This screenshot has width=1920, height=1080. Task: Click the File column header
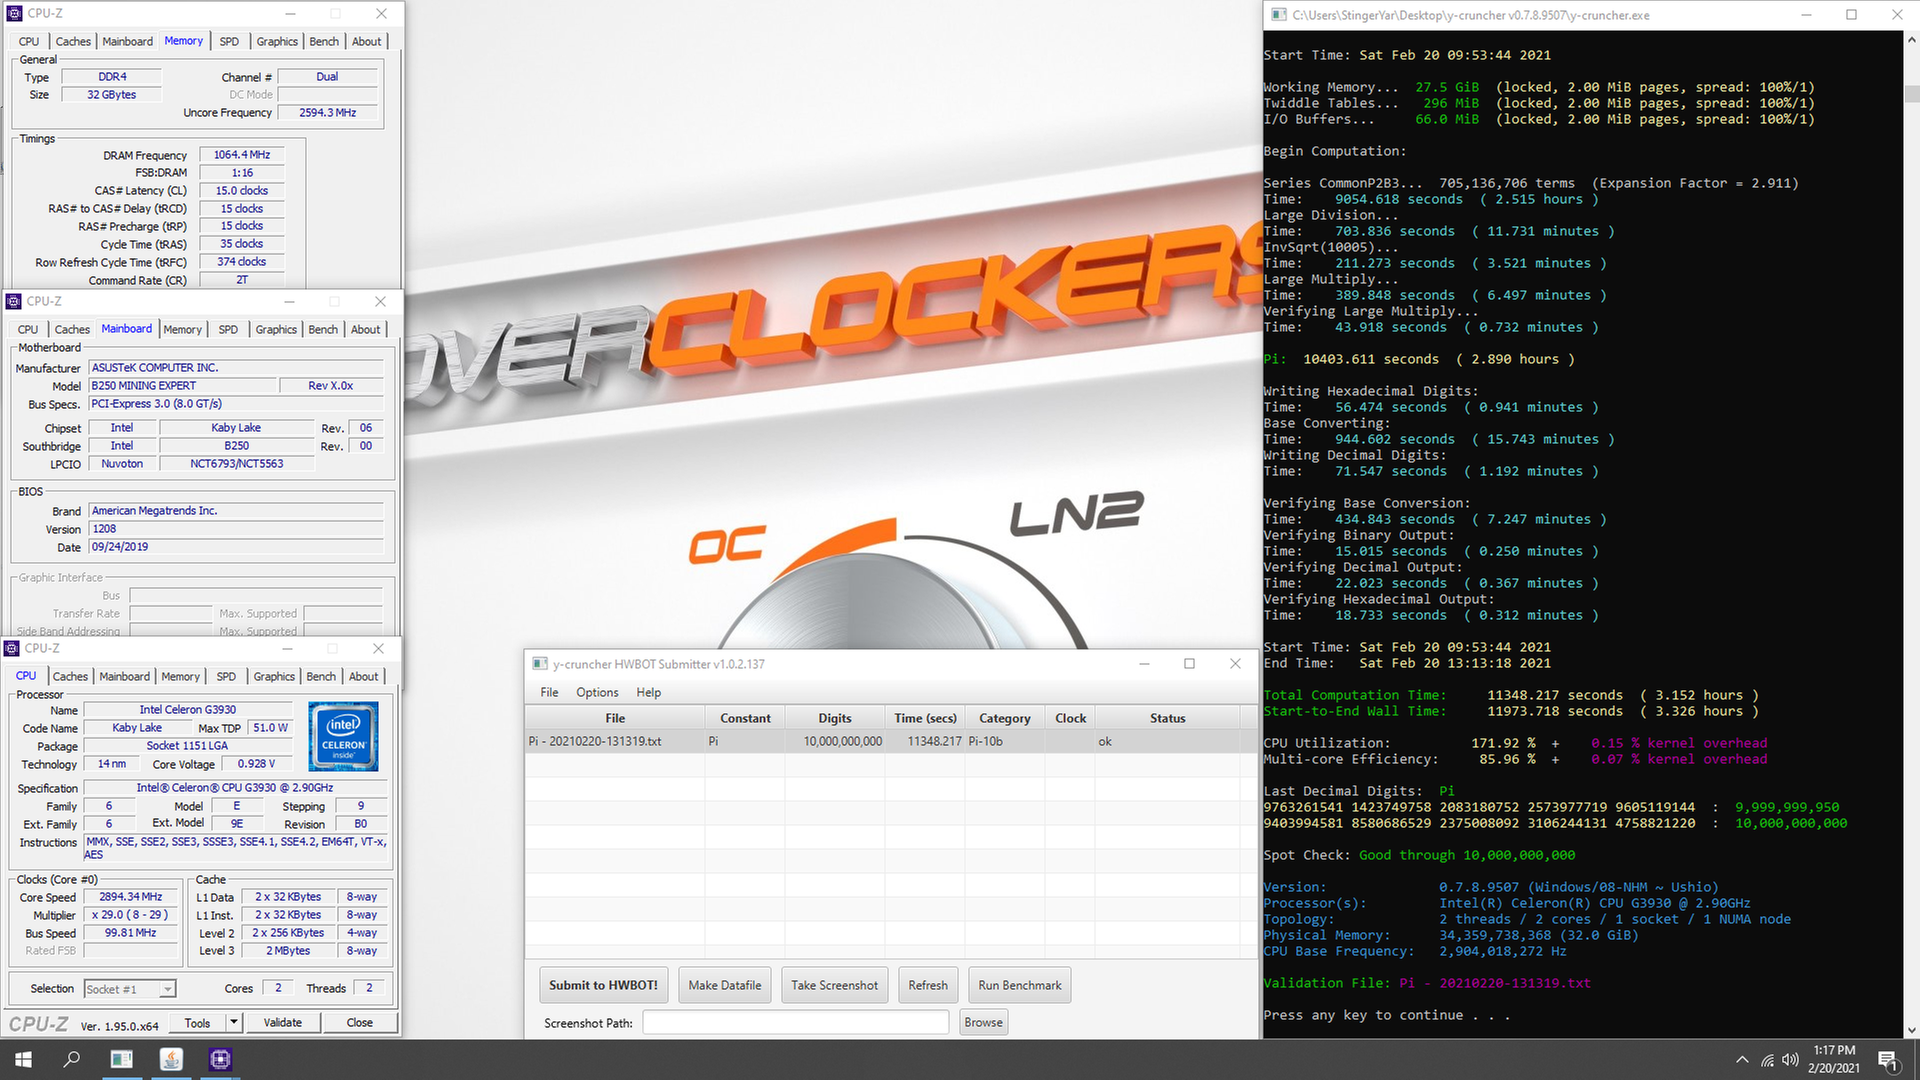pyautogui.click(x=615, y=718)
